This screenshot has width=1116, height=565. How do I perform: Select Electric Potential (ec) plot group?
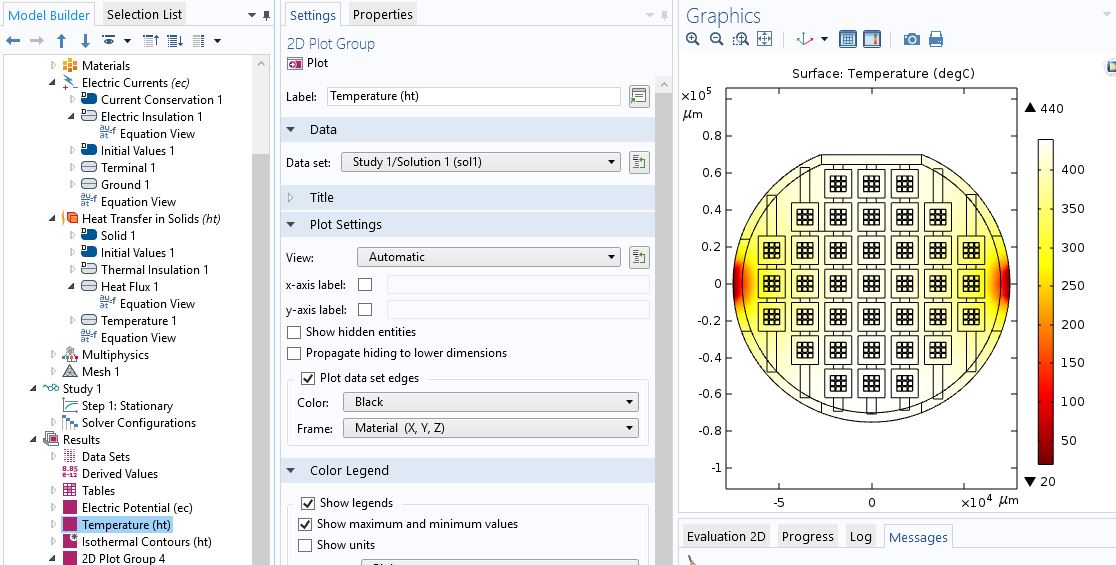point(136,508)
